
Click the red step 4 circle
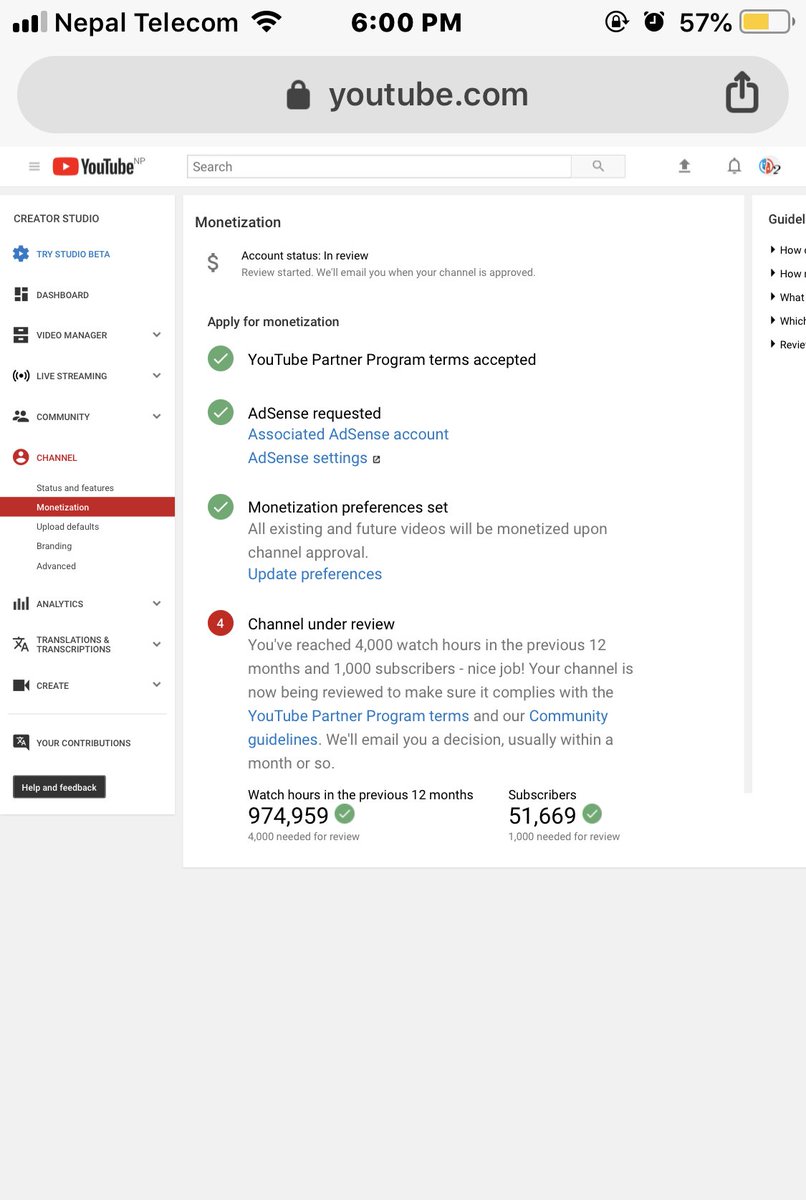coord(221,623)
